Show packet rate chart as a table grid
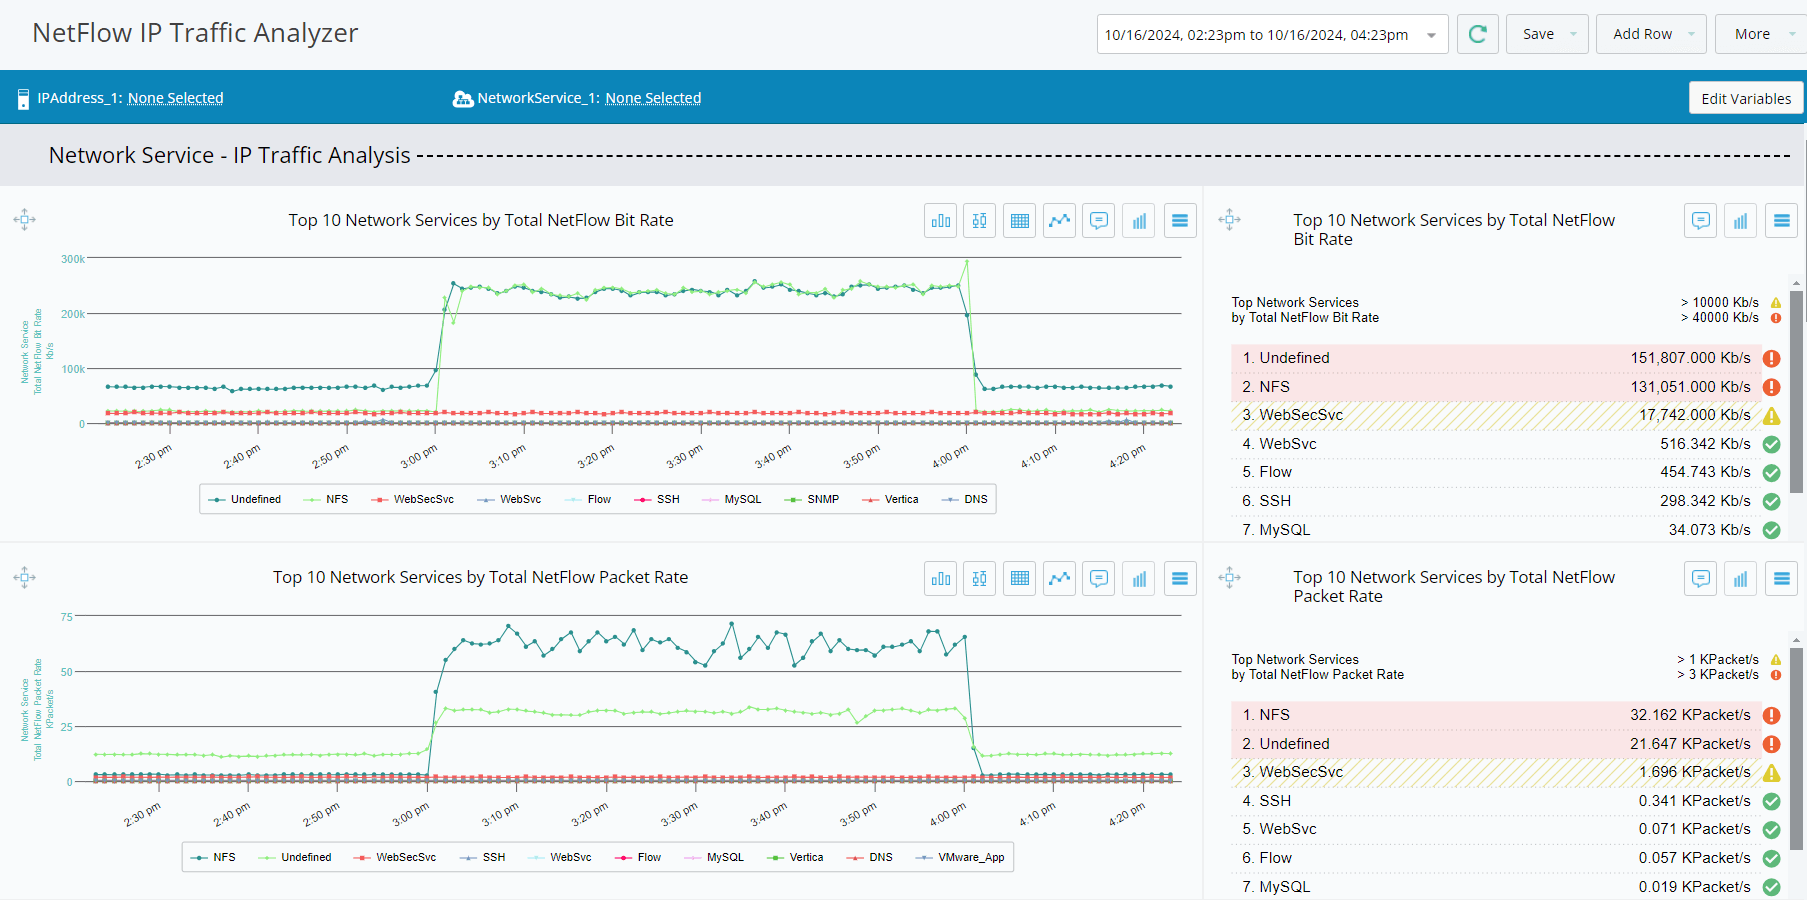The image size is (1807, 900). point(1020,578)
